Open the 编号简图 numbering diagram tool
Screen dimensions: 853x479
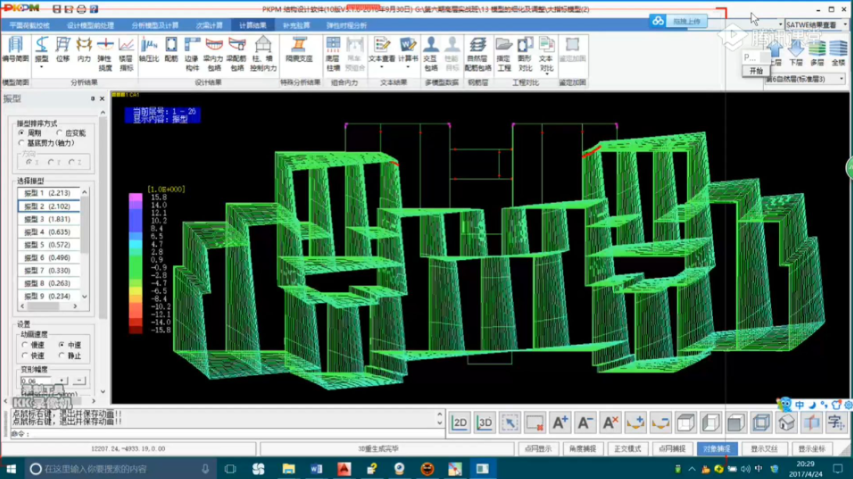click(15, 50)
